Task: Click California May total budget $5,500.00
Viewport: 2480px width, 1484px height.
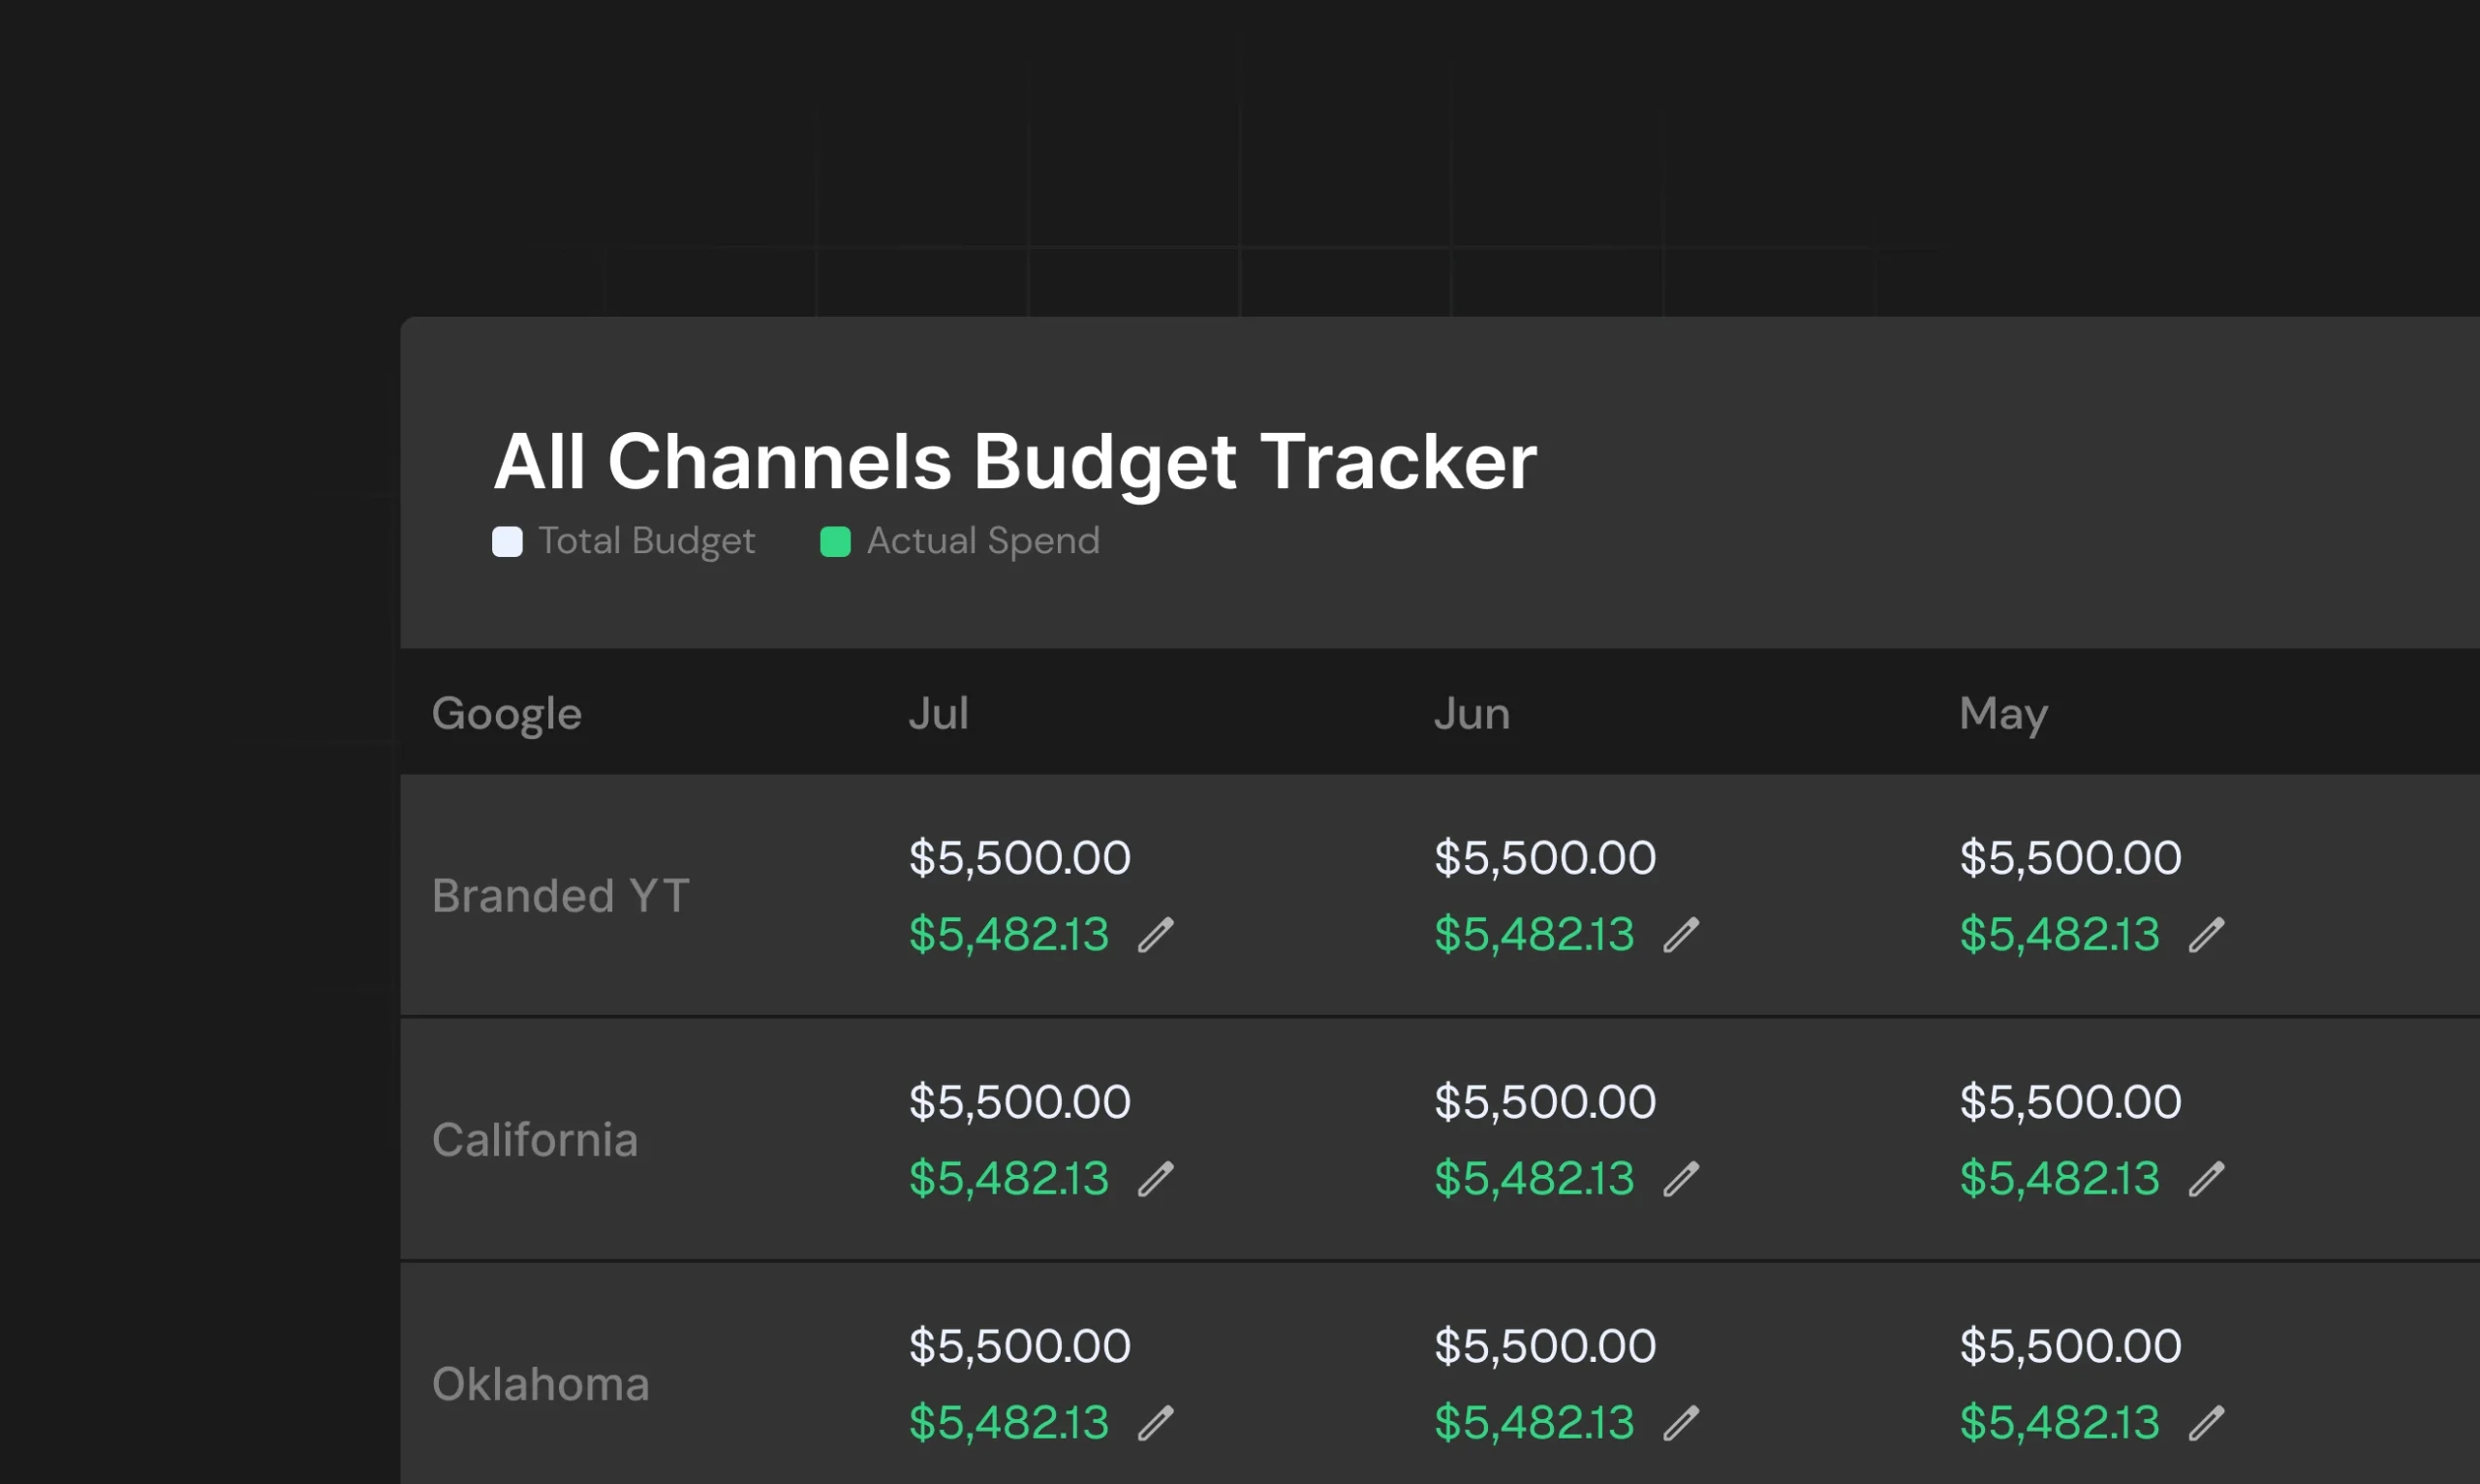Action: click(x=2070, y=1102)
